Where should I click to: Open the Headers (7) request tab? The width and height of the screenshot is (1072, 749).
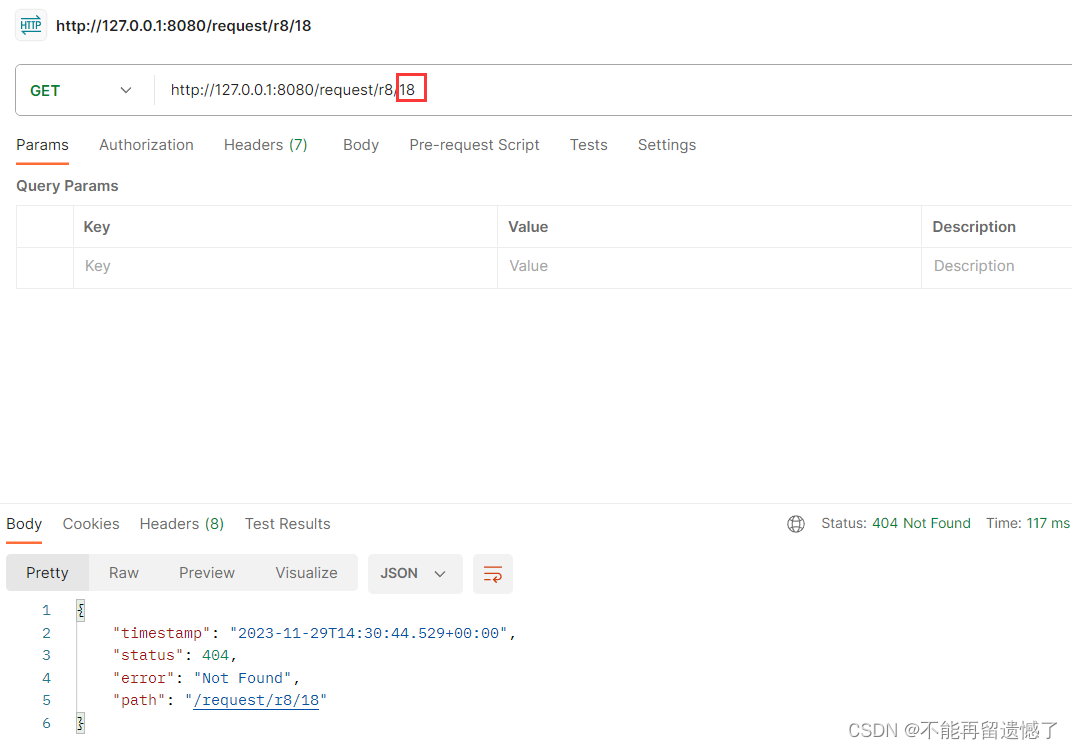266,145
